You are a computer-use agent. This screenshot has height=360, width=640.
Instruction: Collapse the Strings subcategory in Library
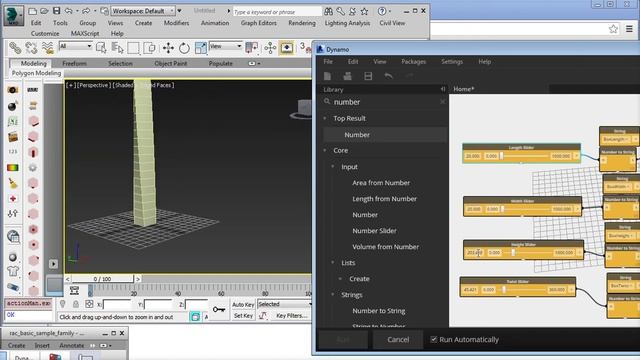pyautogui.click(x=333, y=294)
